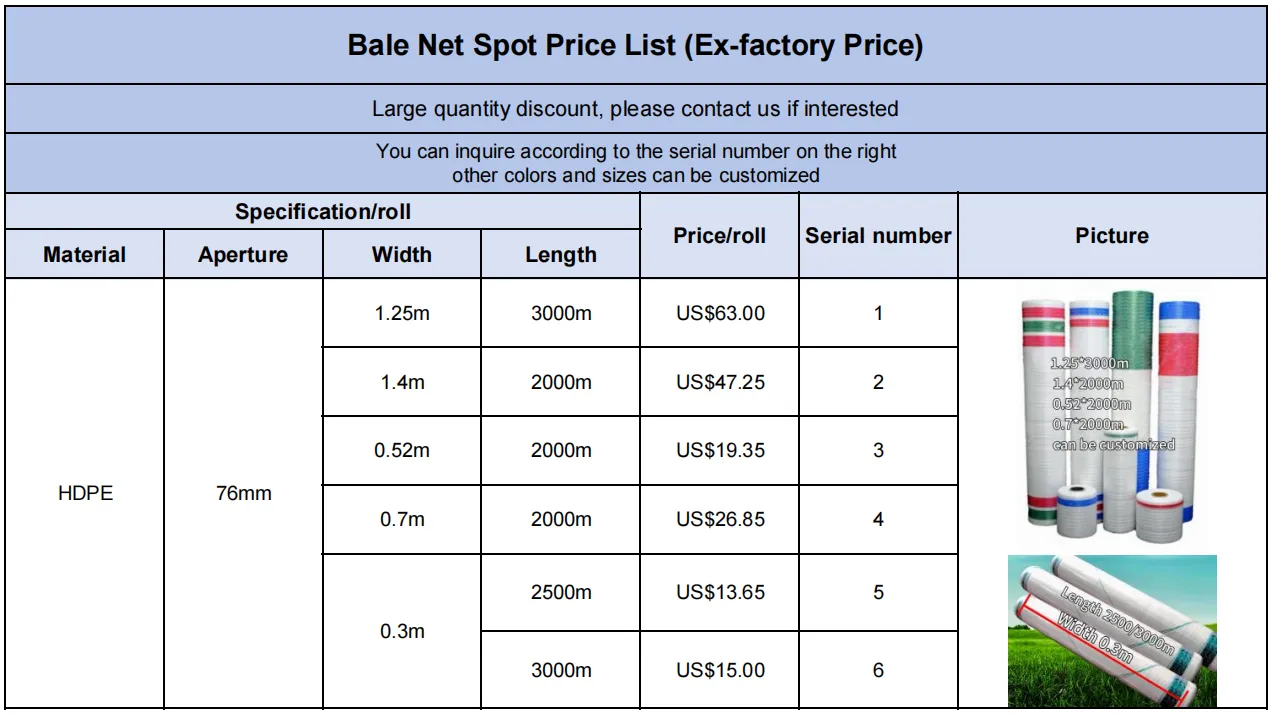Image resolution: width=1272 pixels, height=715 pixels.
Task: Select the US$63.00 price cell
Action: tap(720, 313)
